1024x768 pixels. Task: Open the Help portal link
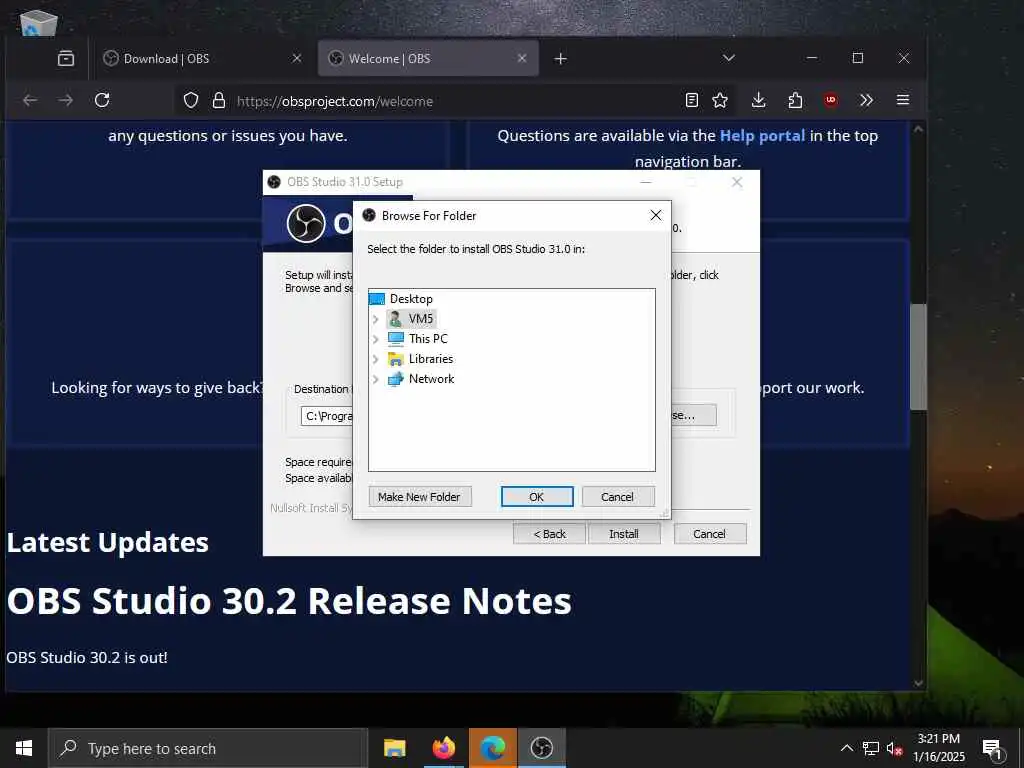(762, 136)
